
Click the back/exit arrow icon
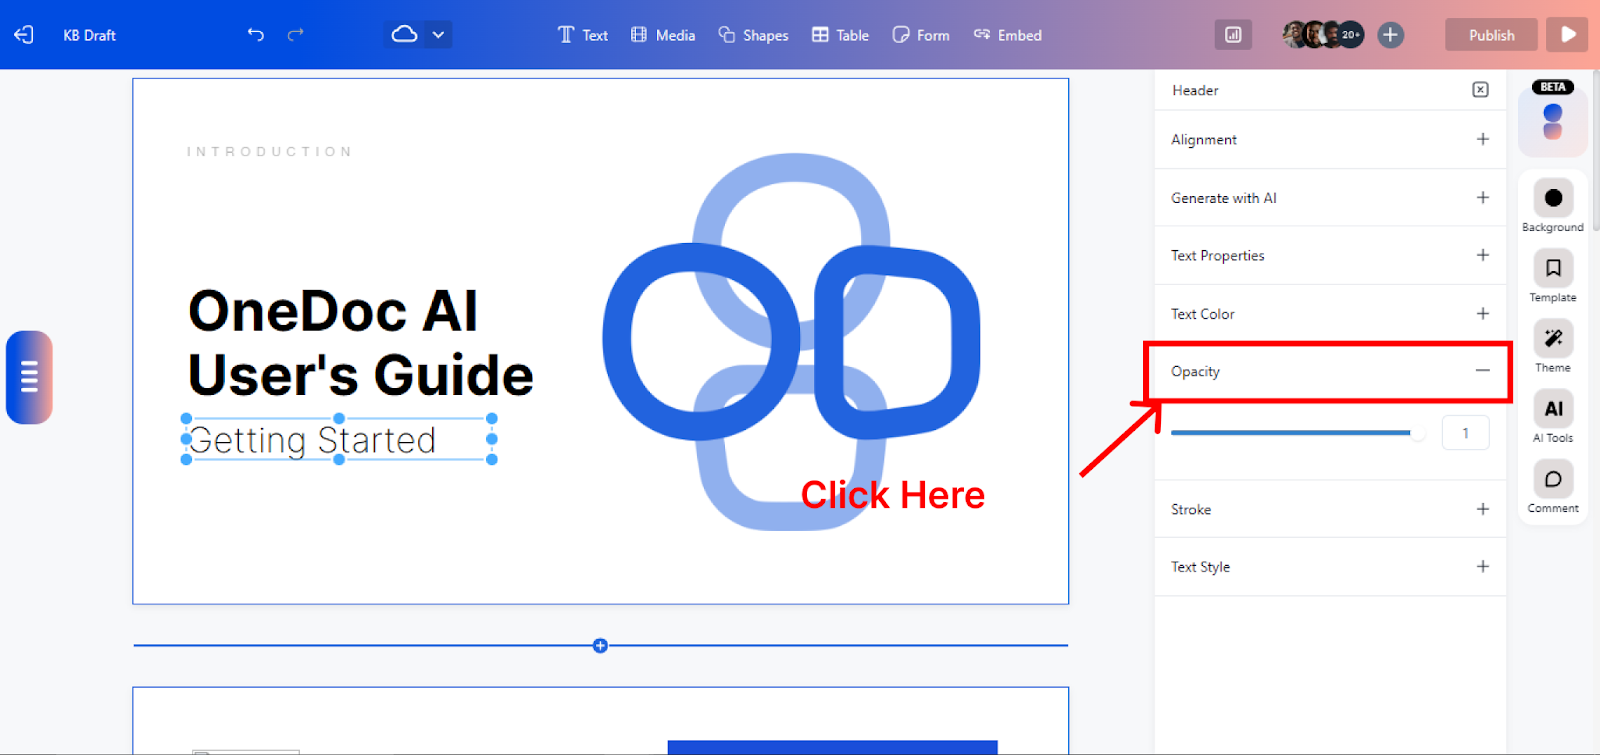24,35
